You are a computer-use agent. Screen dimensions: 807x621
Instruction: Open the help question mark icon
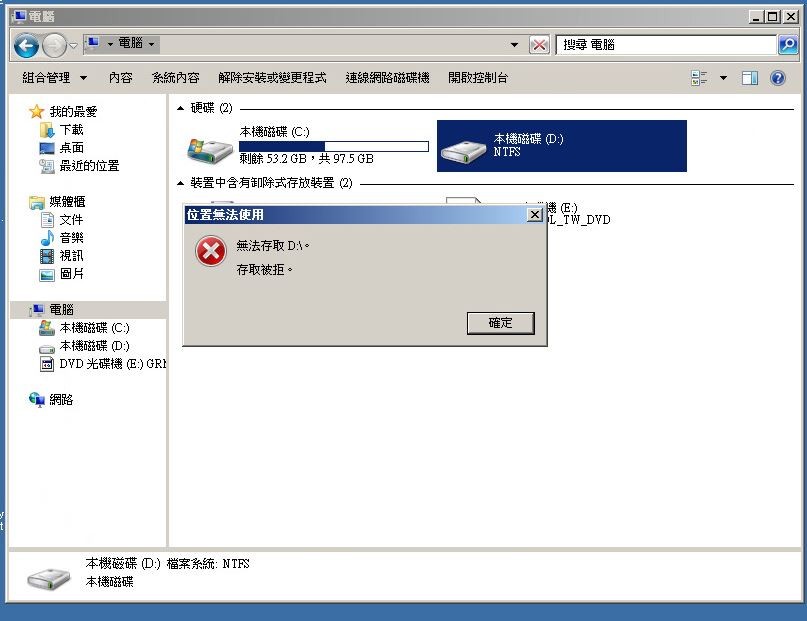tap(778, 78)
